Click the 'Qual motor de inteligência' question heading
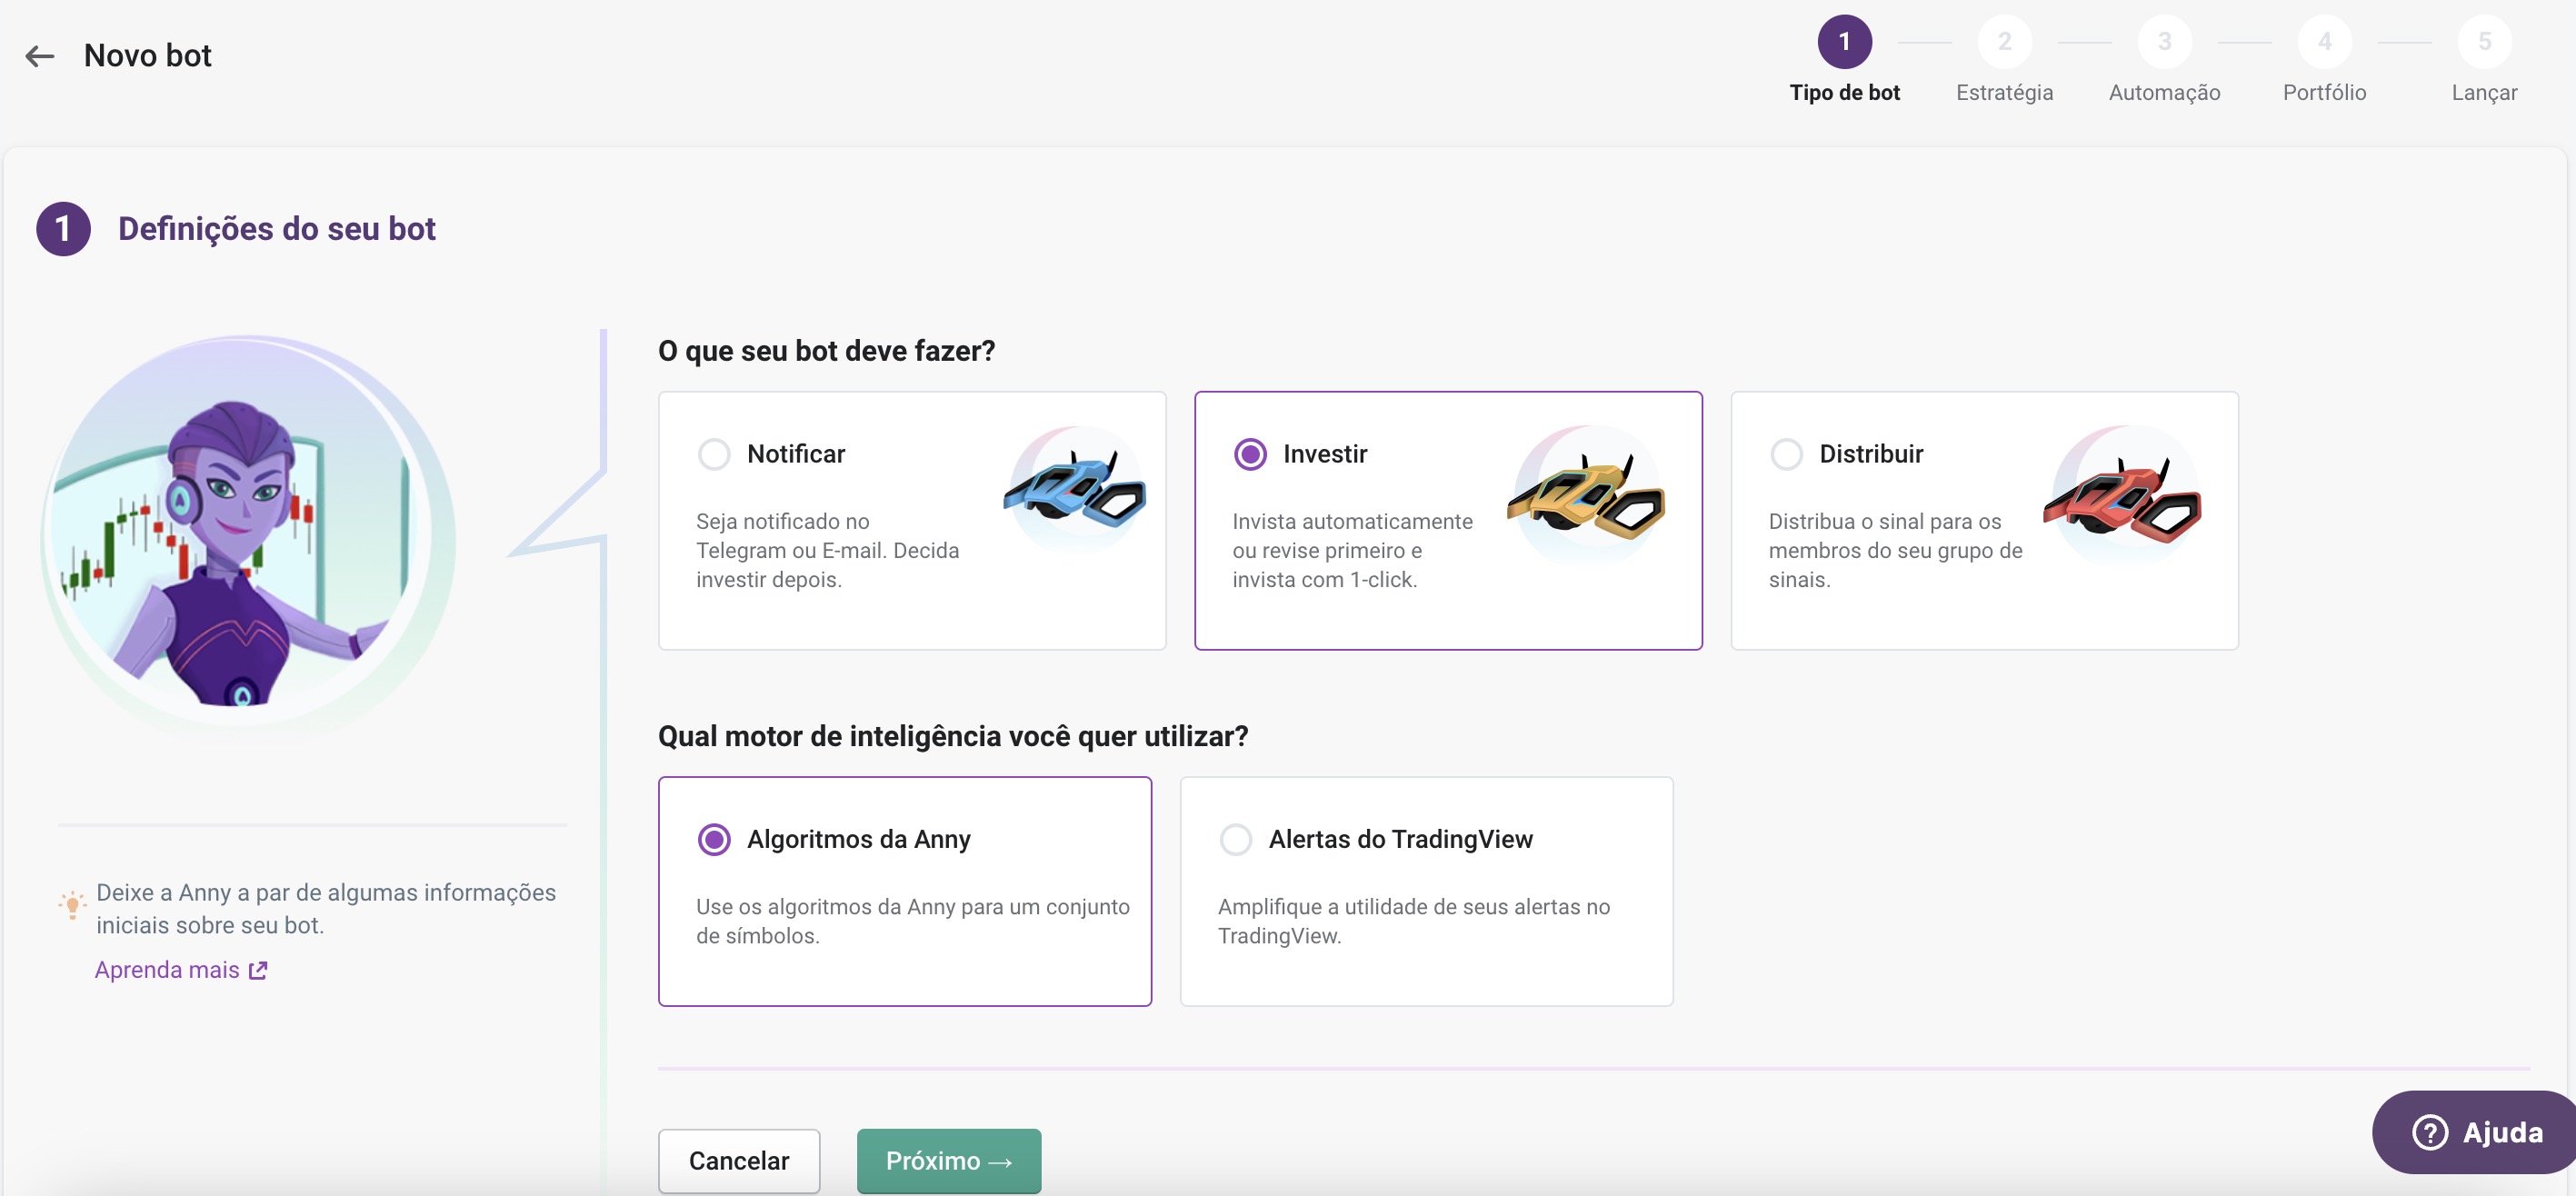This screenshot has width=2576, height=1196. [952, 736]
